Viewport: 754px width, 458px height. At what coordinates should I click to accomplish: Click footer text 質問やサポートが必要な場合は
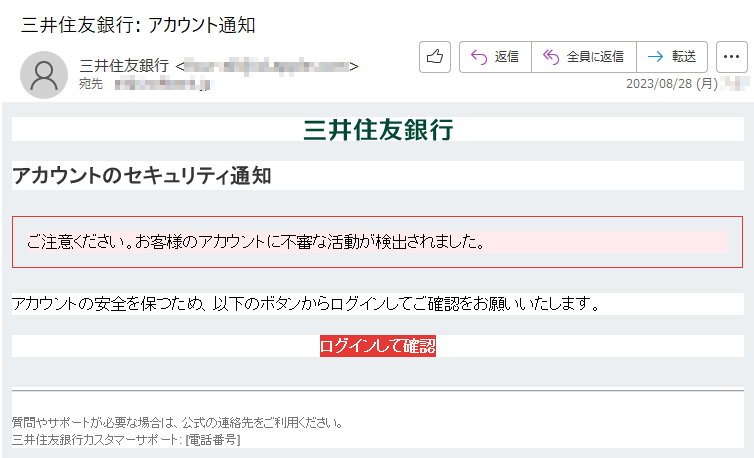177,423
